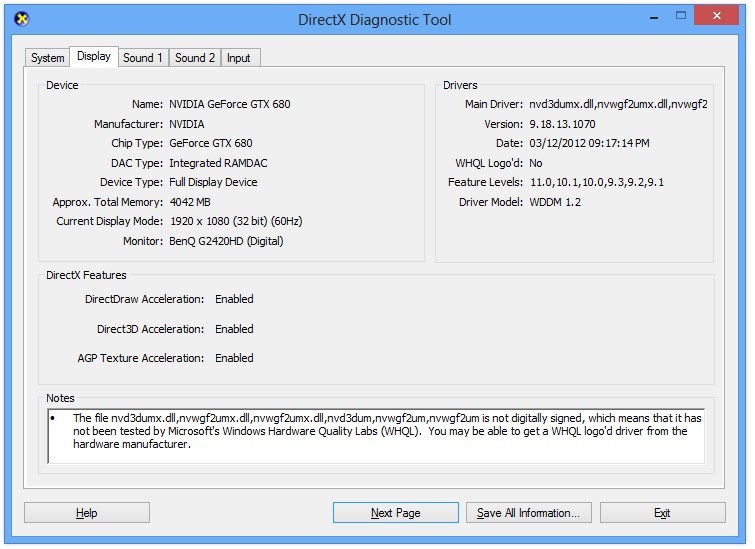
Task: Click the DirectX Features group label
Action: 86,275
